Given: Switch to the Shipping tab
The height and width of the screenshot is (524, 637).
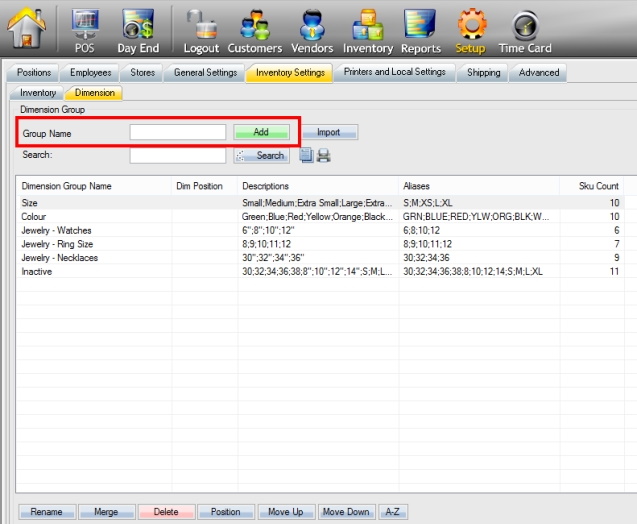Looking at the screenshot, I should pyautogui.click(x=483, y=73).
